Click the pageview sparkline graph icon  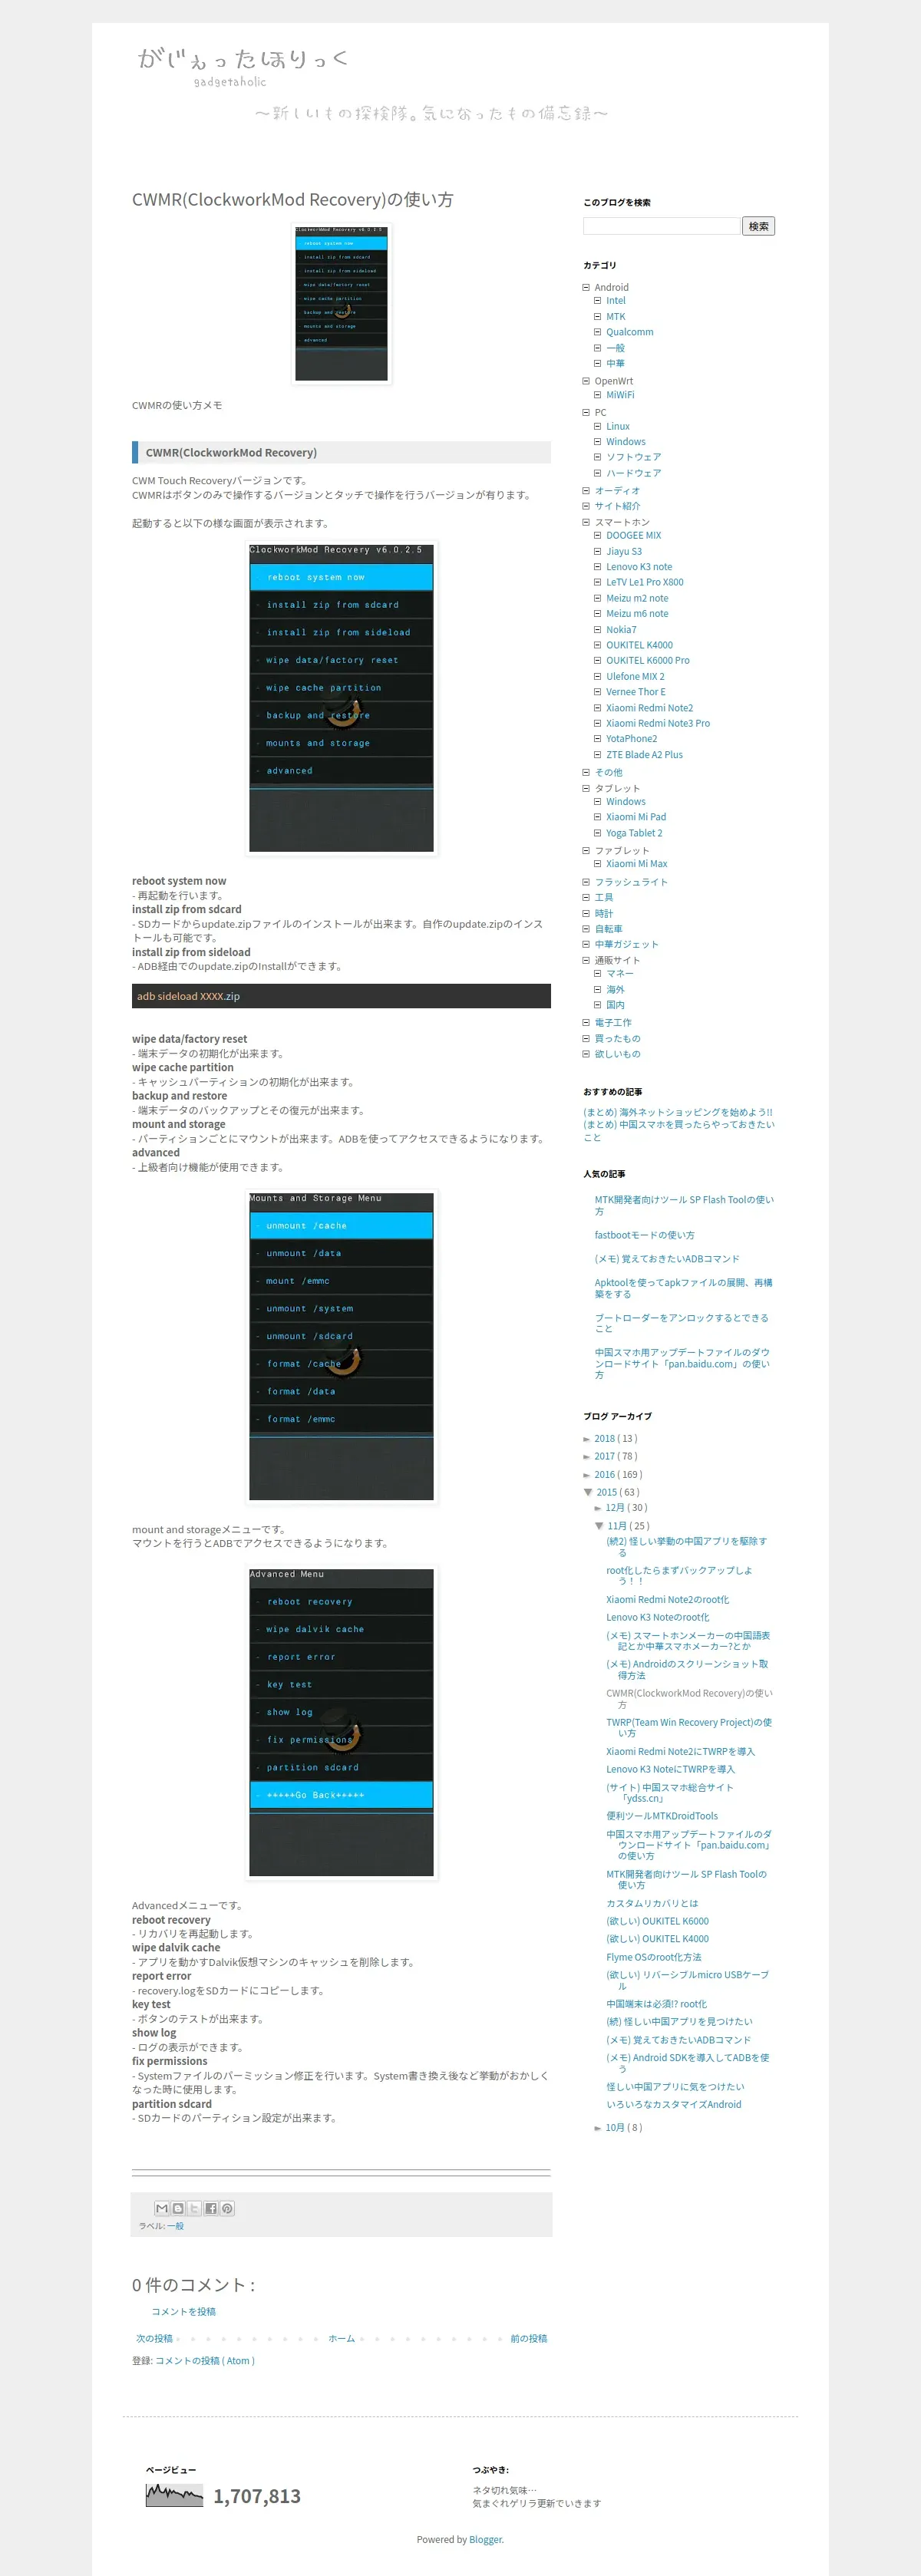[x=174, y=2495]
